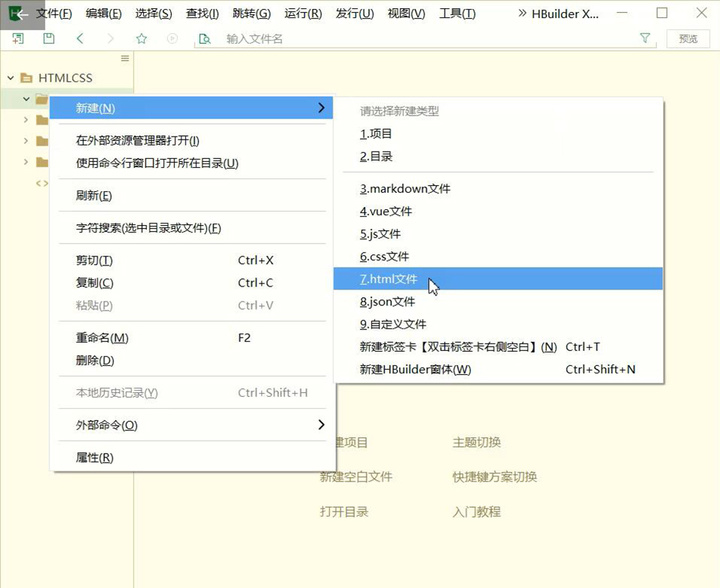Click the 快捷键方案切换 link
Image resolution: width=720 pixels, height=588 pixels.
[x=495, y=477]
